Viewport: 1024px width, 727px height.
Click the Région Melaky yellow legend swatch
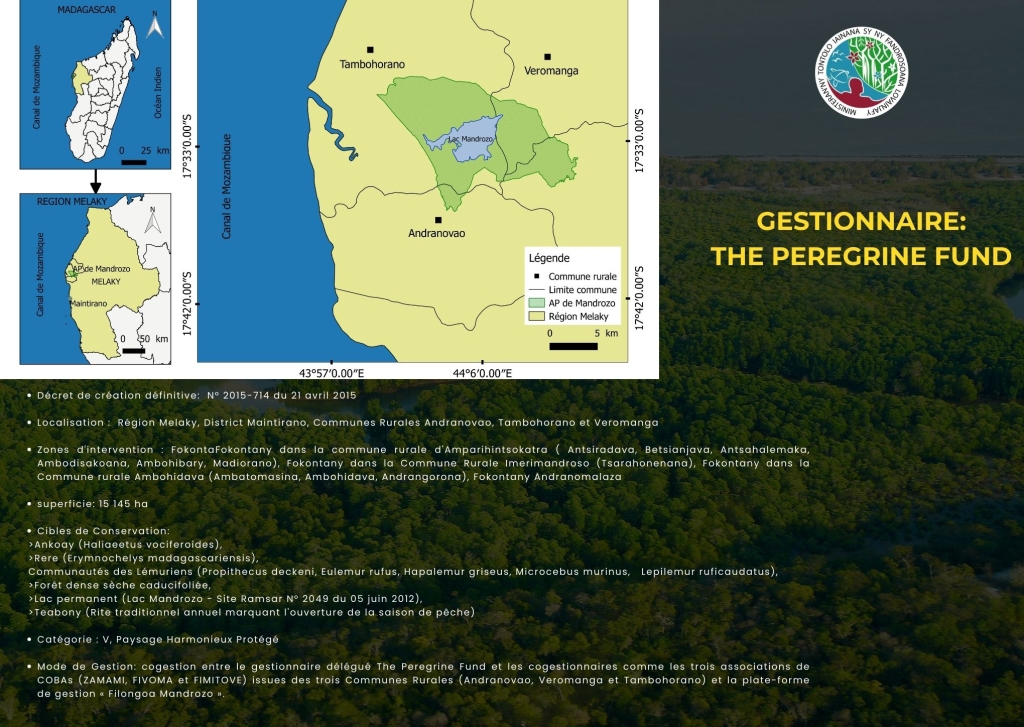pos(536,316)
